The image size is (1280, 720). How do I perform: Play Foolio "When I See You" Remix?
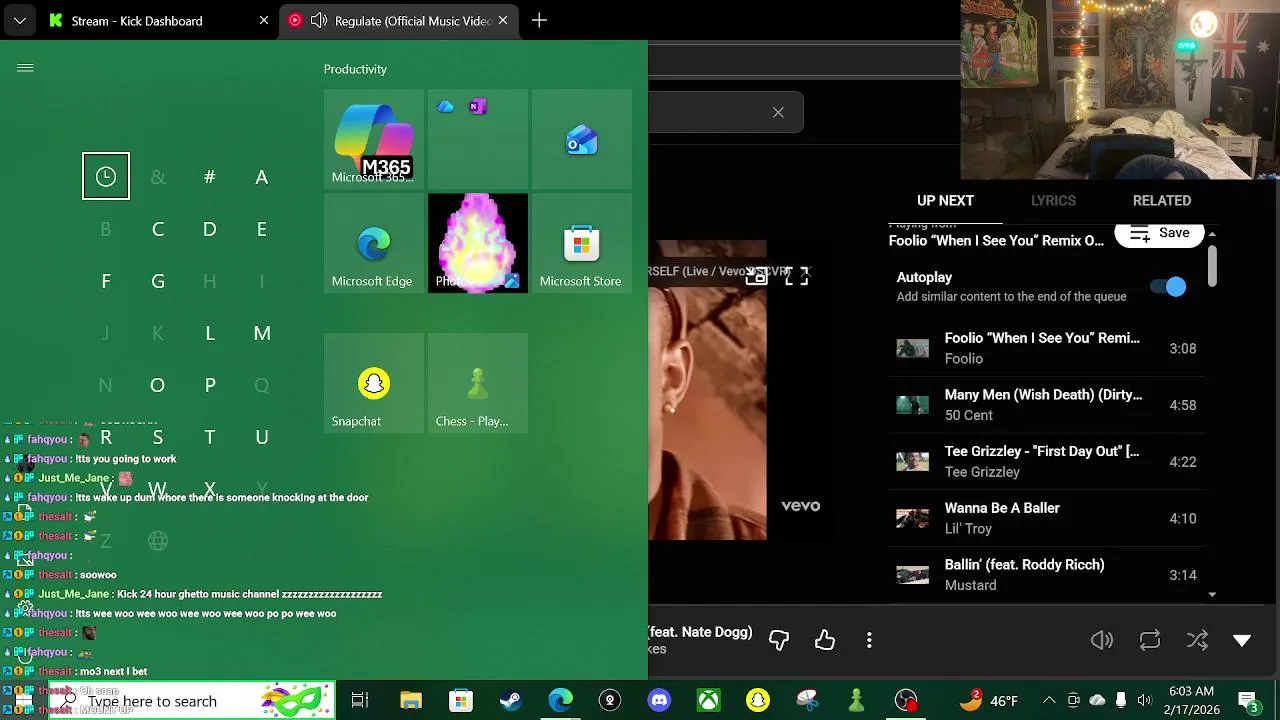click(x=1049, y=348)
